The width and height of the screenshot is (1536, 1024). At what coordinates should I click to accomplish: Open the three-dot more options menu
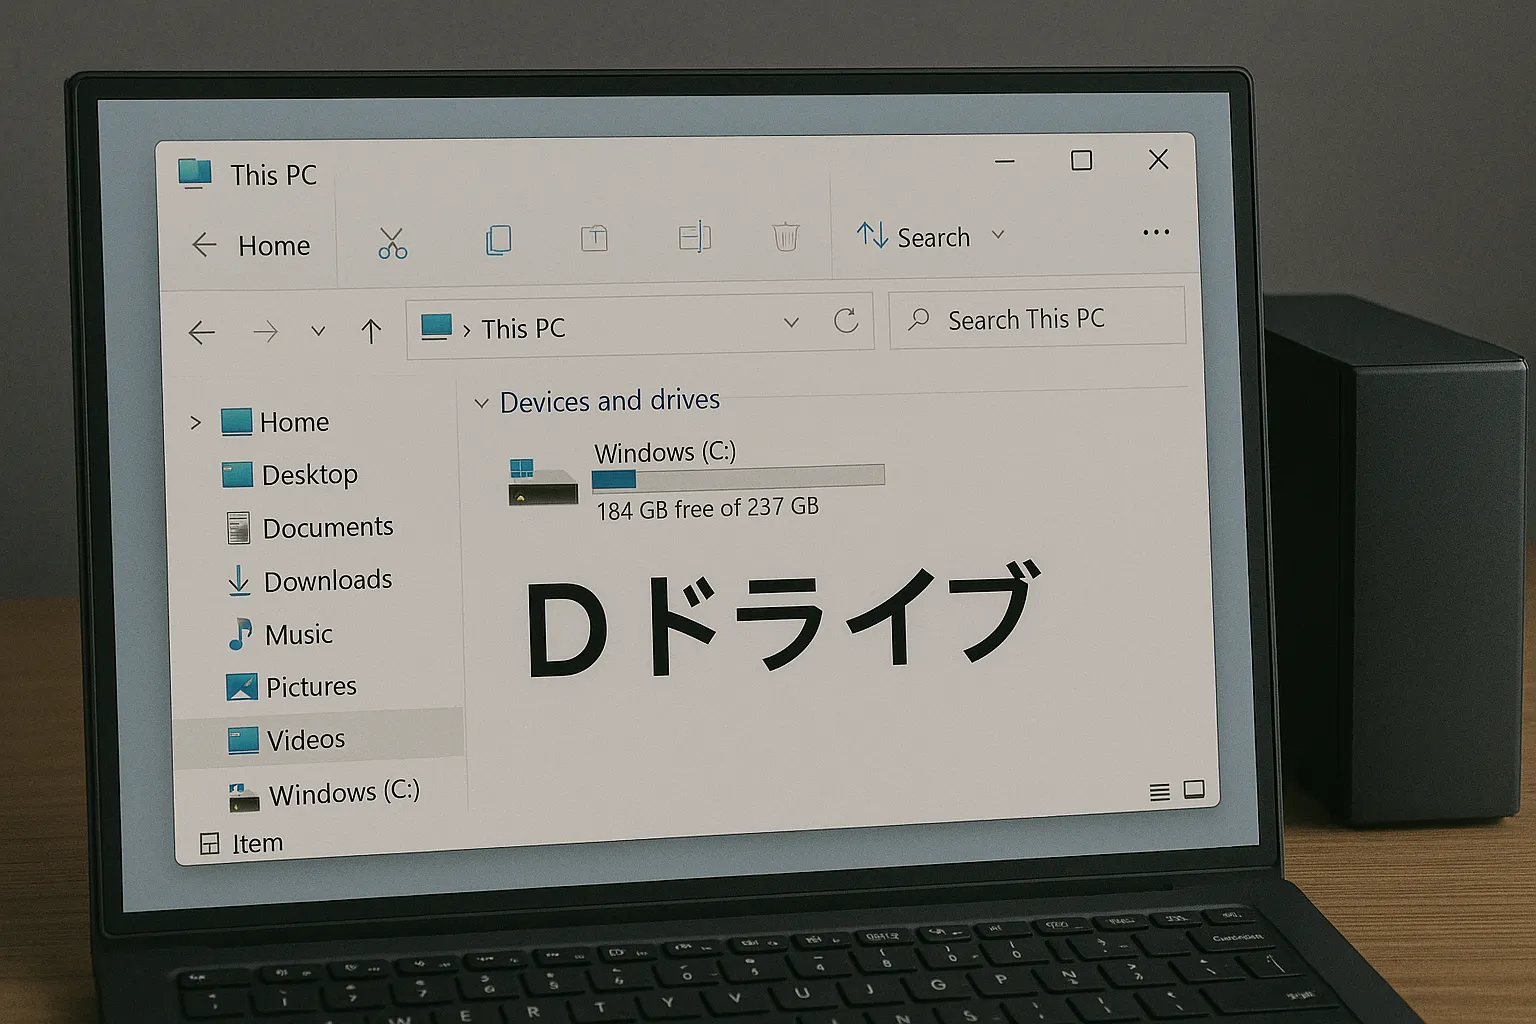(1156, 232)
